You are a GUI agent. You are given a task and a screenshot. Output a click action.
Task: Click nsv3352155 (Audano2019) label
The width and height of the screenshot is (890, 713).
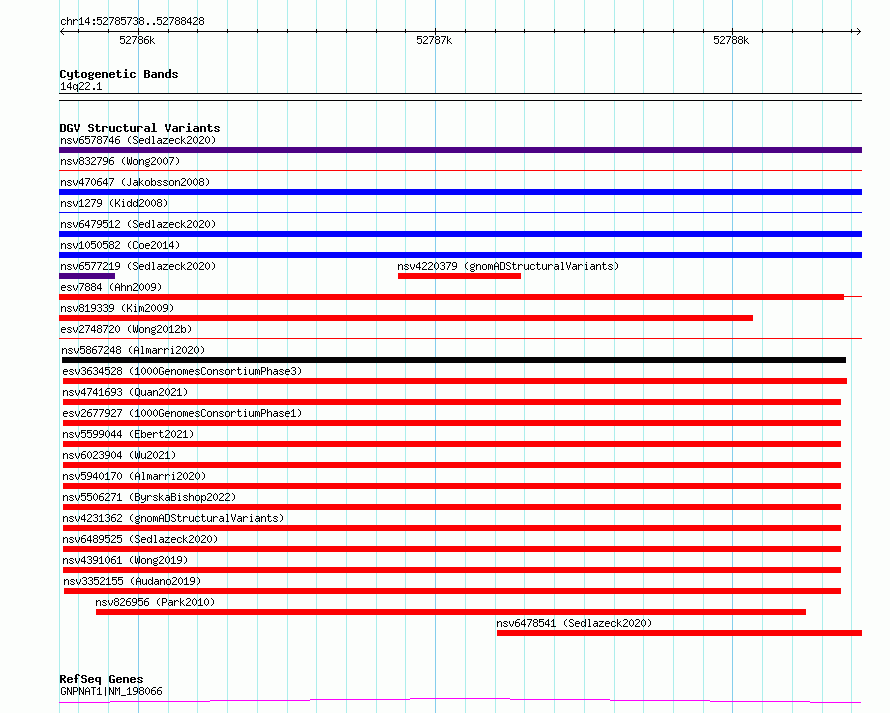coord(132,581)
